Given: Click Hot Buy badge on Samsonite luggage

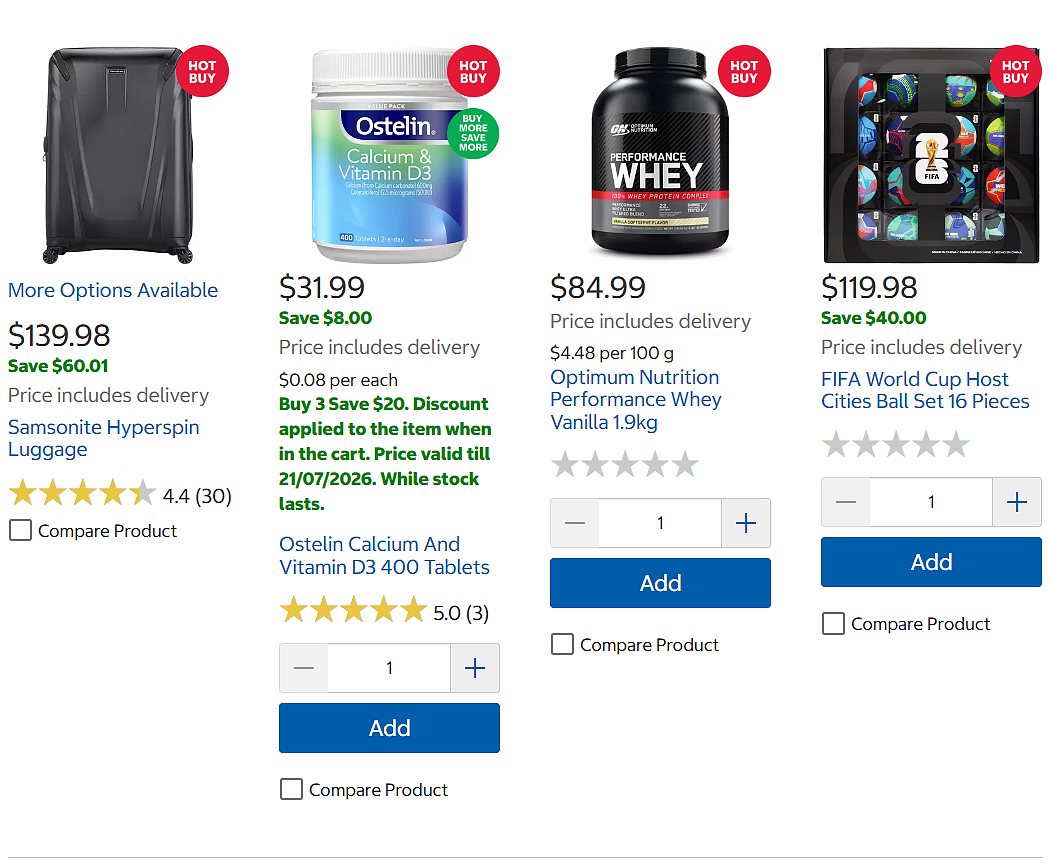Looking at the screenshot, I should pos(202,71).
